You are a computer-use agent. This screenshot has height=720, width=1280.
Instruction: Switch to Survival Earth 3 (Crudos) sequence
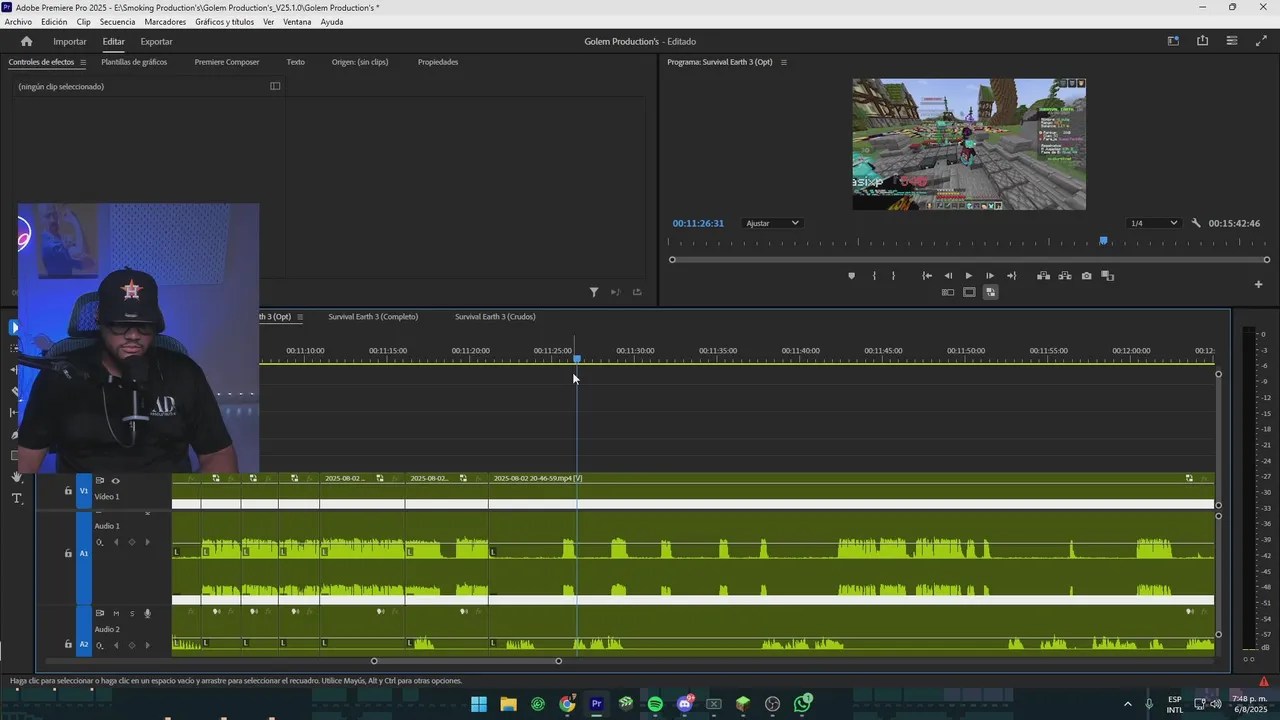pyautogui.click(x=495, y=317)
